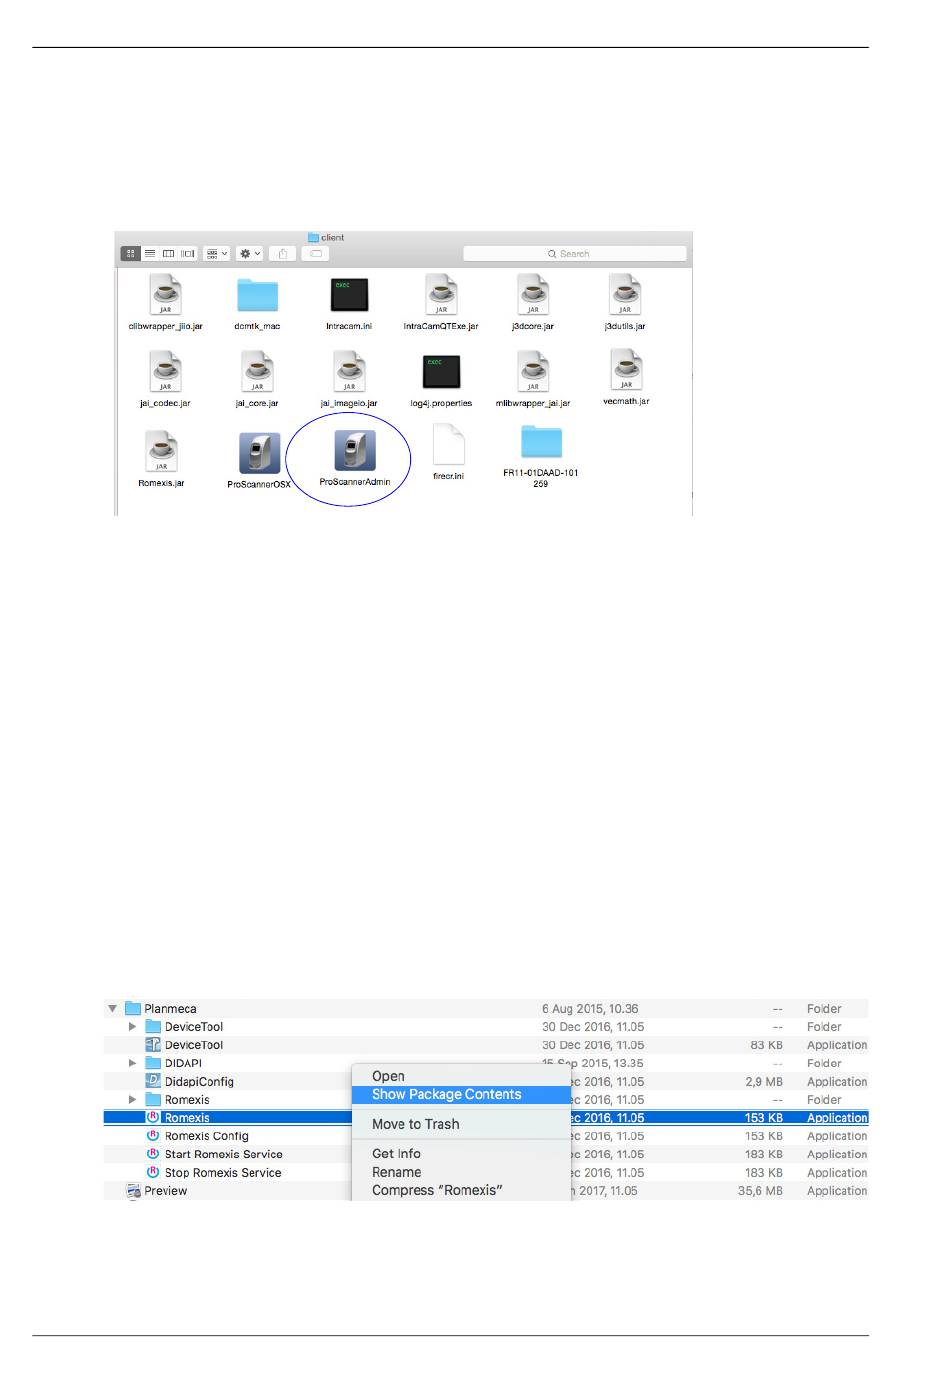This screenshot has height=1379, width=950.
Task: Select the DidapiConfig application
Action: pos(199,1082)
